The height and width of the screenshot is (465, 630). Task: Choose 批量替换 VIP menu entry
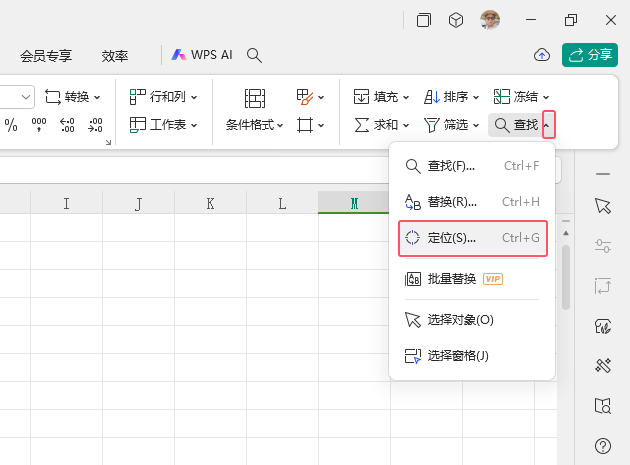pyautogui.click(x=472, y=279)
